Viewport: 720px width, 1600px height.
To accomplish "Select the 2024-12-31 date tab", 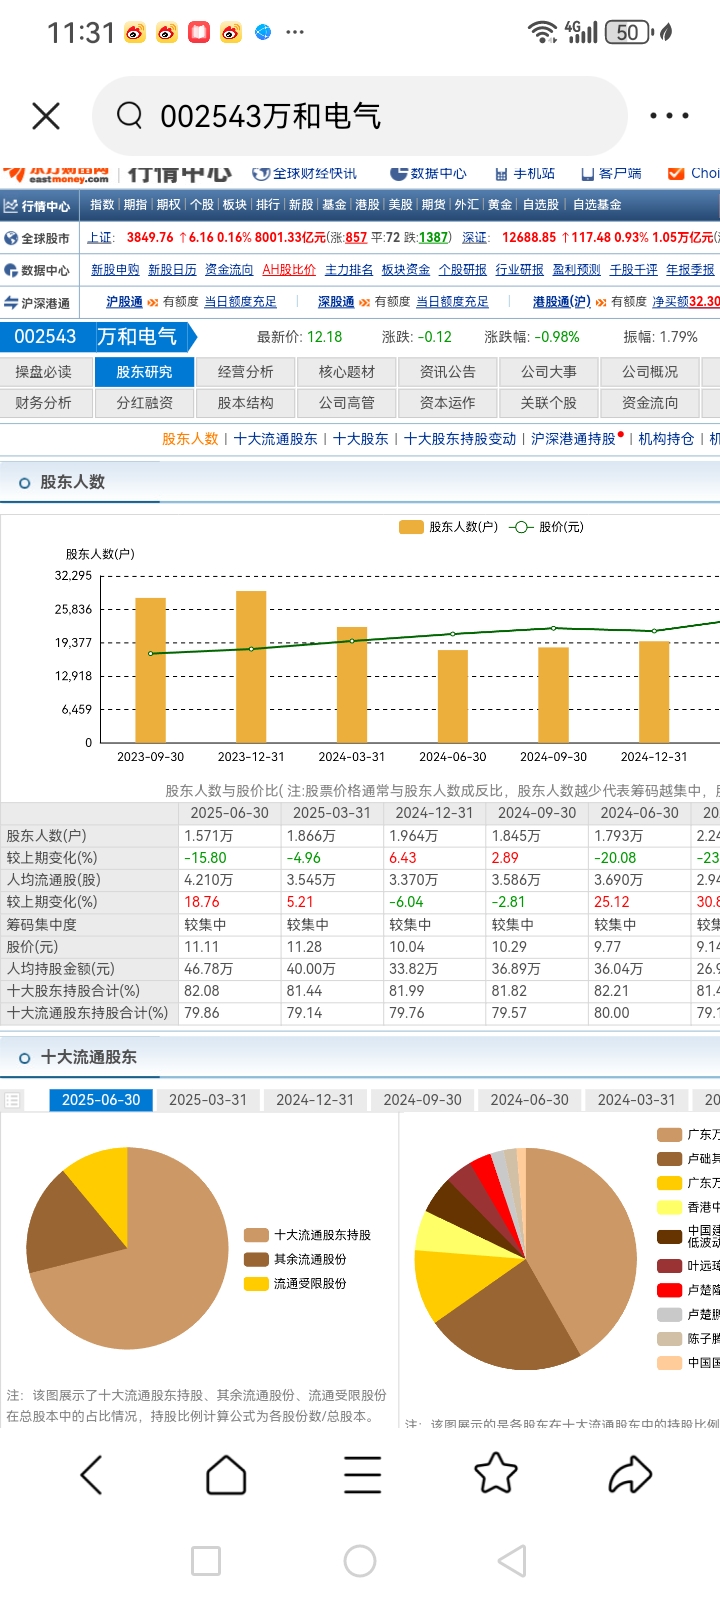I will (315, 1100).
